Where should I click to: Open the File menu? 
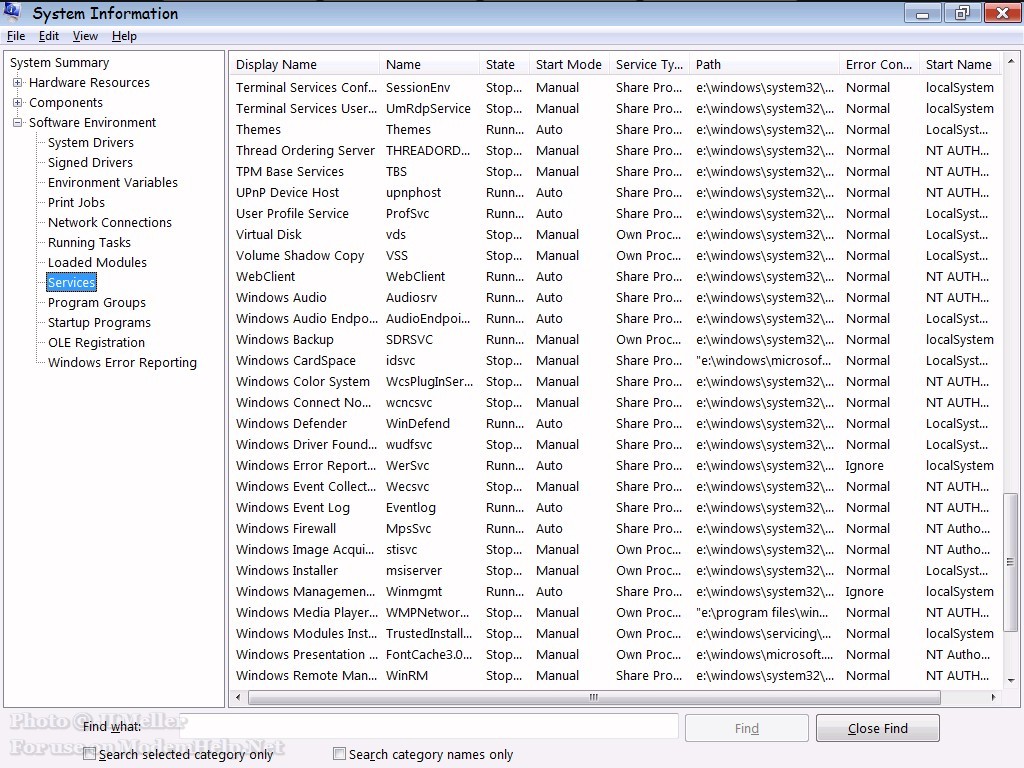pos(16,36)
